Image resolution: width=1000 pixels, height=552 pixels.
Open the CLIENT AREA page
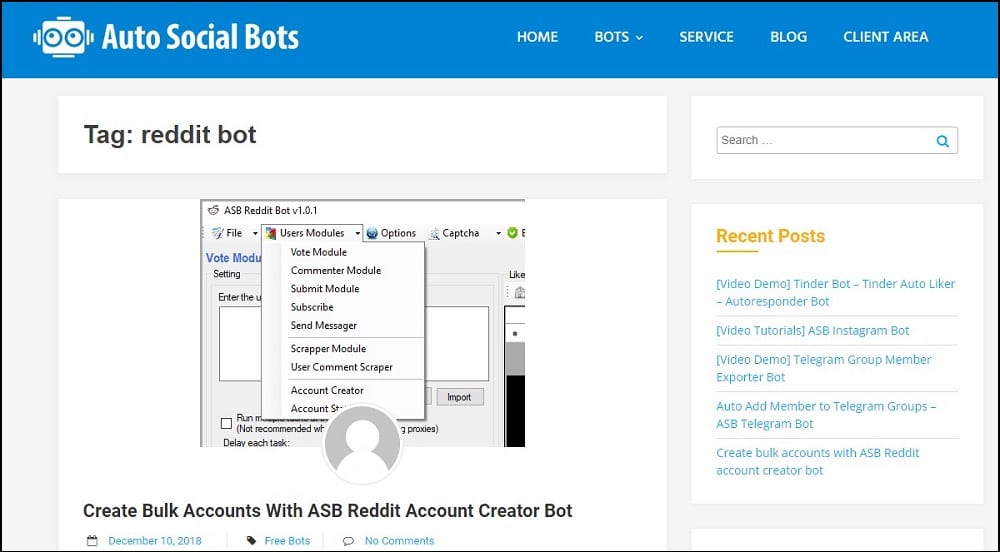click(885, 37)
